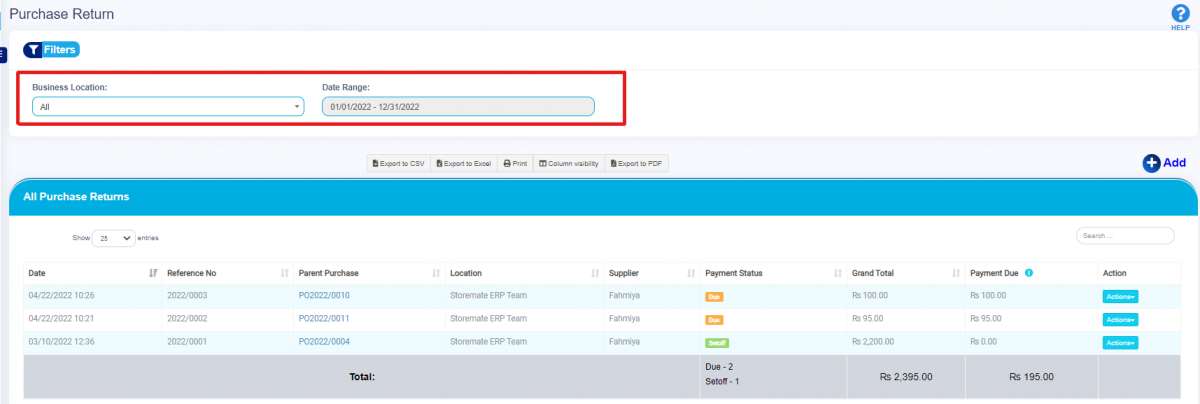Screen dimensions: 1200x404
Task: Click the All Purchase Returns heading
Action: coord(76,197)
